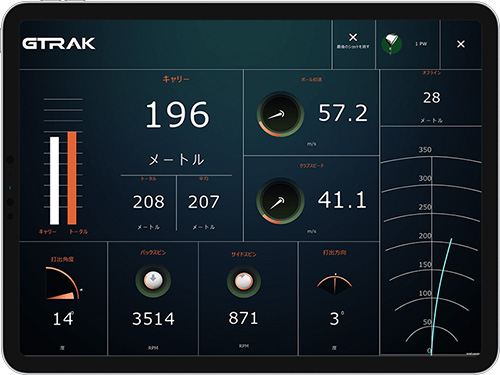Click the average distance value 207
This screenshot has width=500, height=375.
point(204,202)
